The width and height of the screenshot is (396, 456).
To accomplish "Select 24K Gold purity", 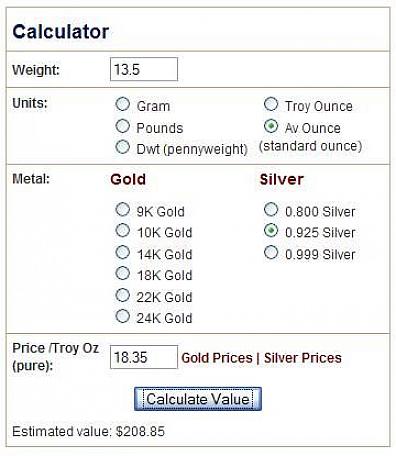I will click(122, 316).
